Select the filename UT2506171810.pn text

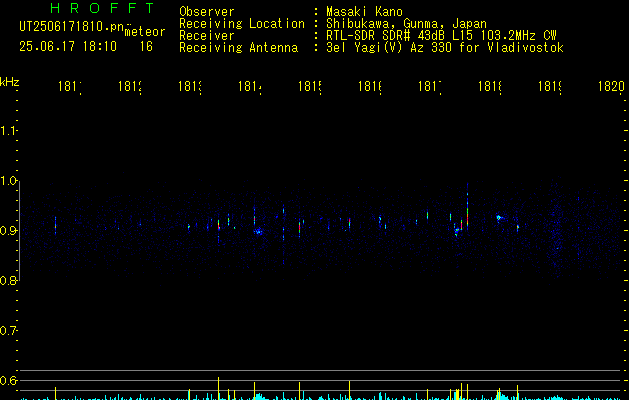(x=72, y=27)
